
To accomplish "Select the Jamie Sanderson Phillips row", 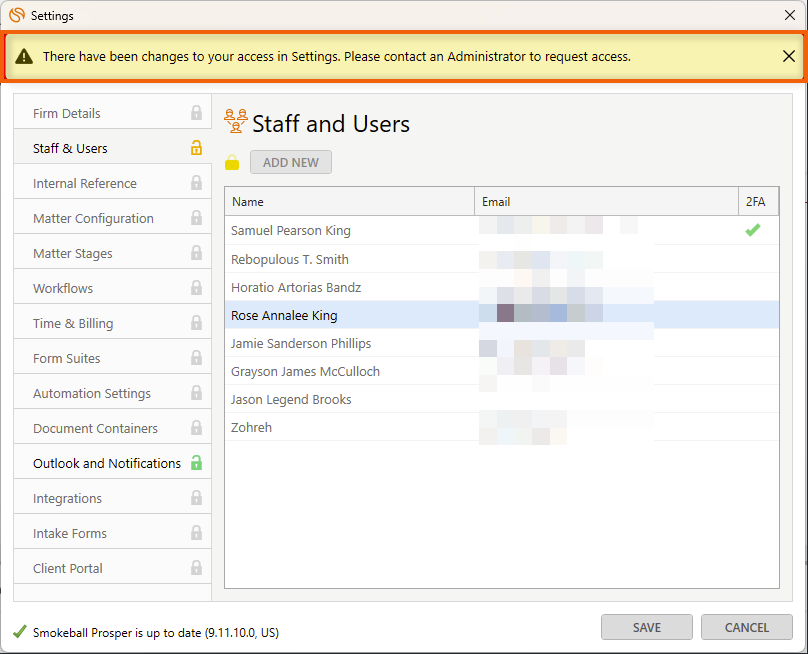I will pos(301,343).
